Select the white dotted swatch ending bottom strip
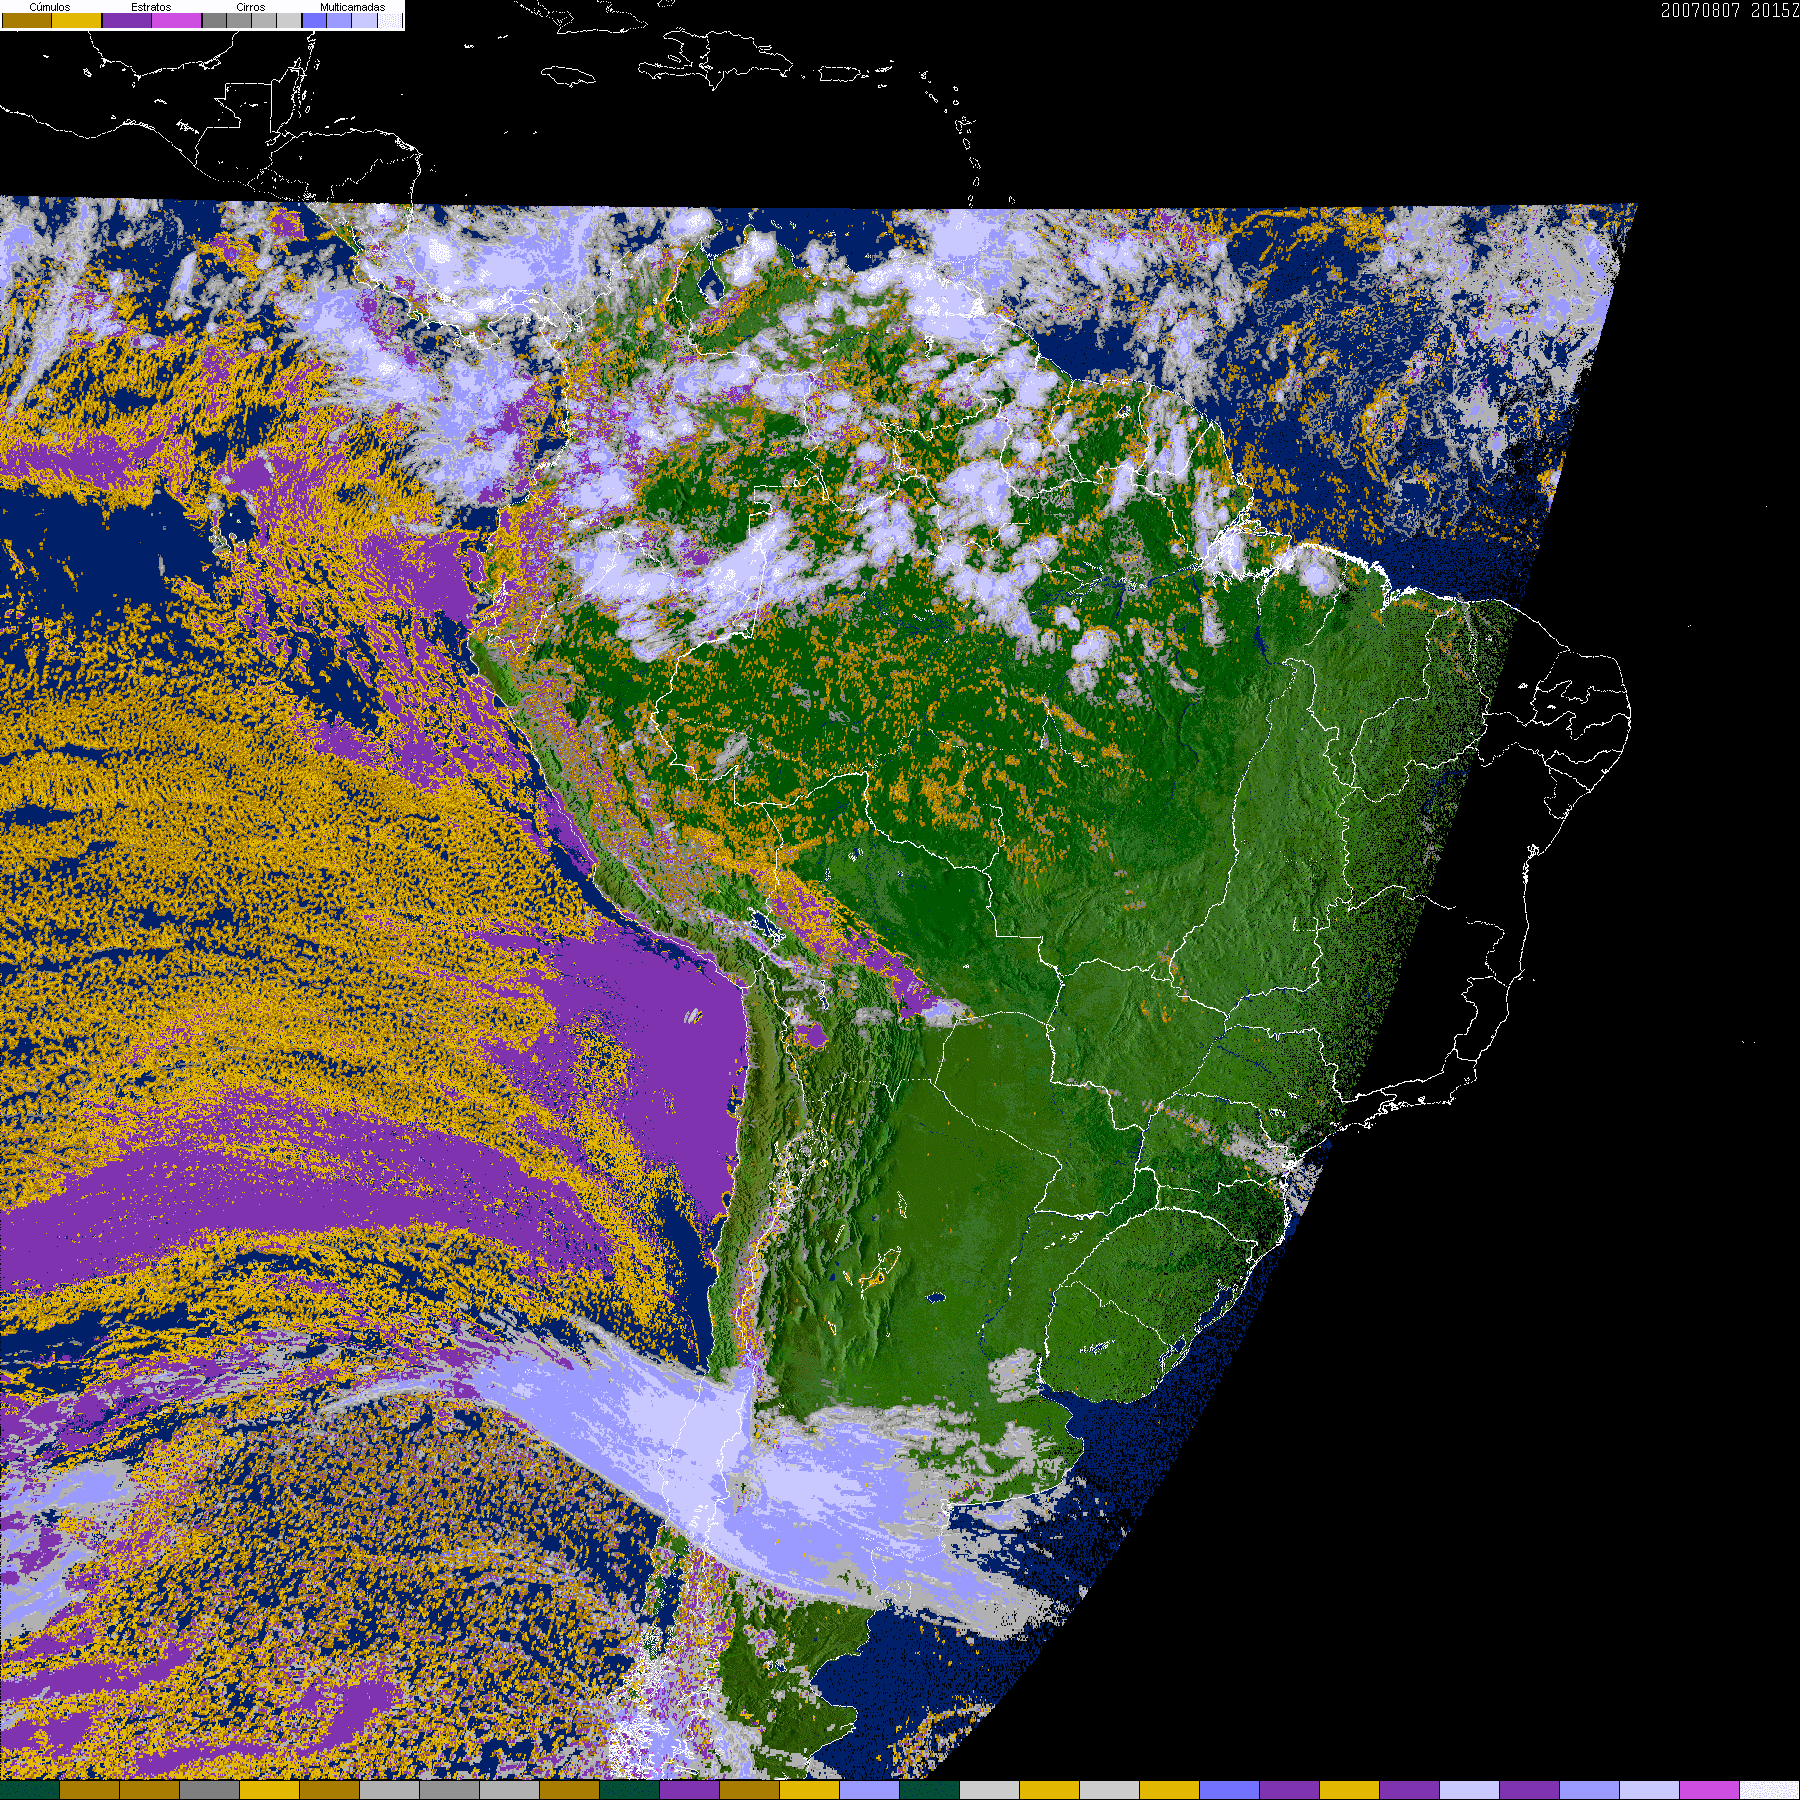1800x1800 pixels. coord(1769,1790)
